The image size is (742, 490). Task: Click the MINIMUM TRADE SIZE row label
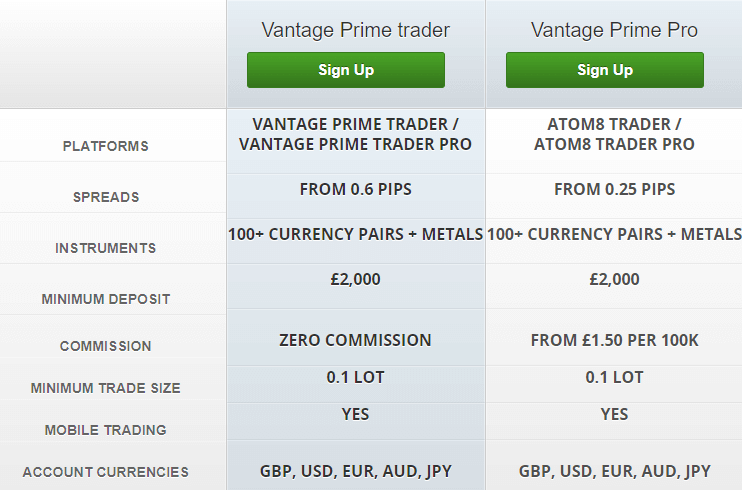(x=105, y=388)
